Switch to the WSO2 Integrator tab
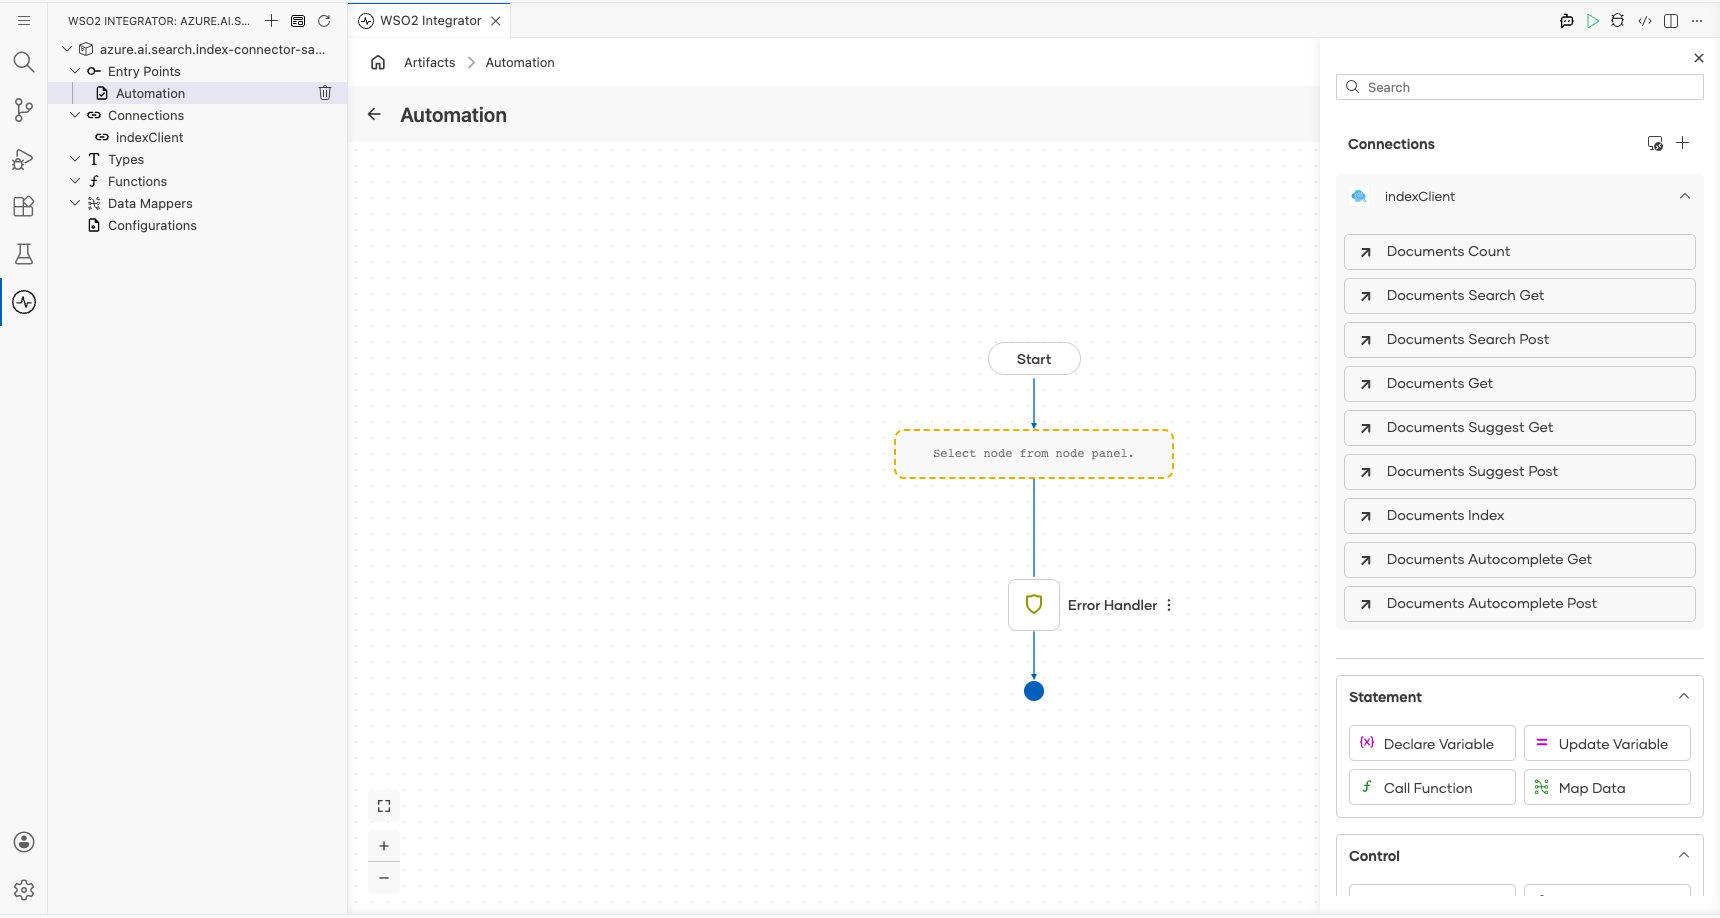The image size is (1720, 918). click(430, 20)
